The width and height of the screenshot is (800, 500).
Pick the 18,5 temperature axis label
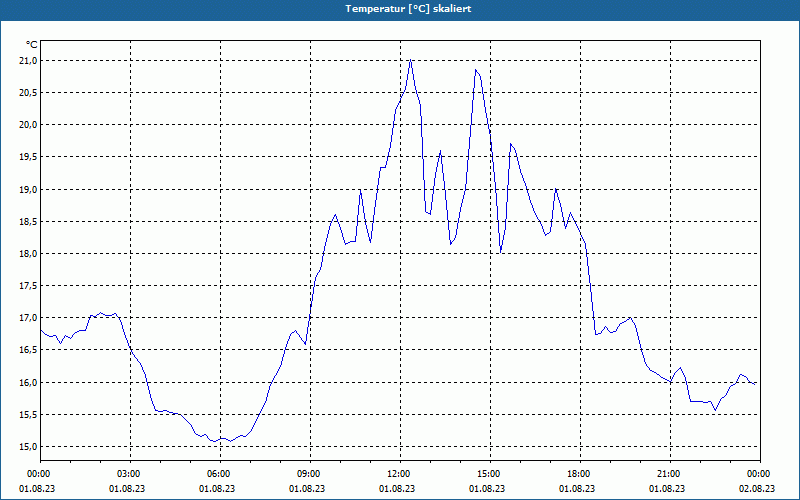tap(28, 221)
